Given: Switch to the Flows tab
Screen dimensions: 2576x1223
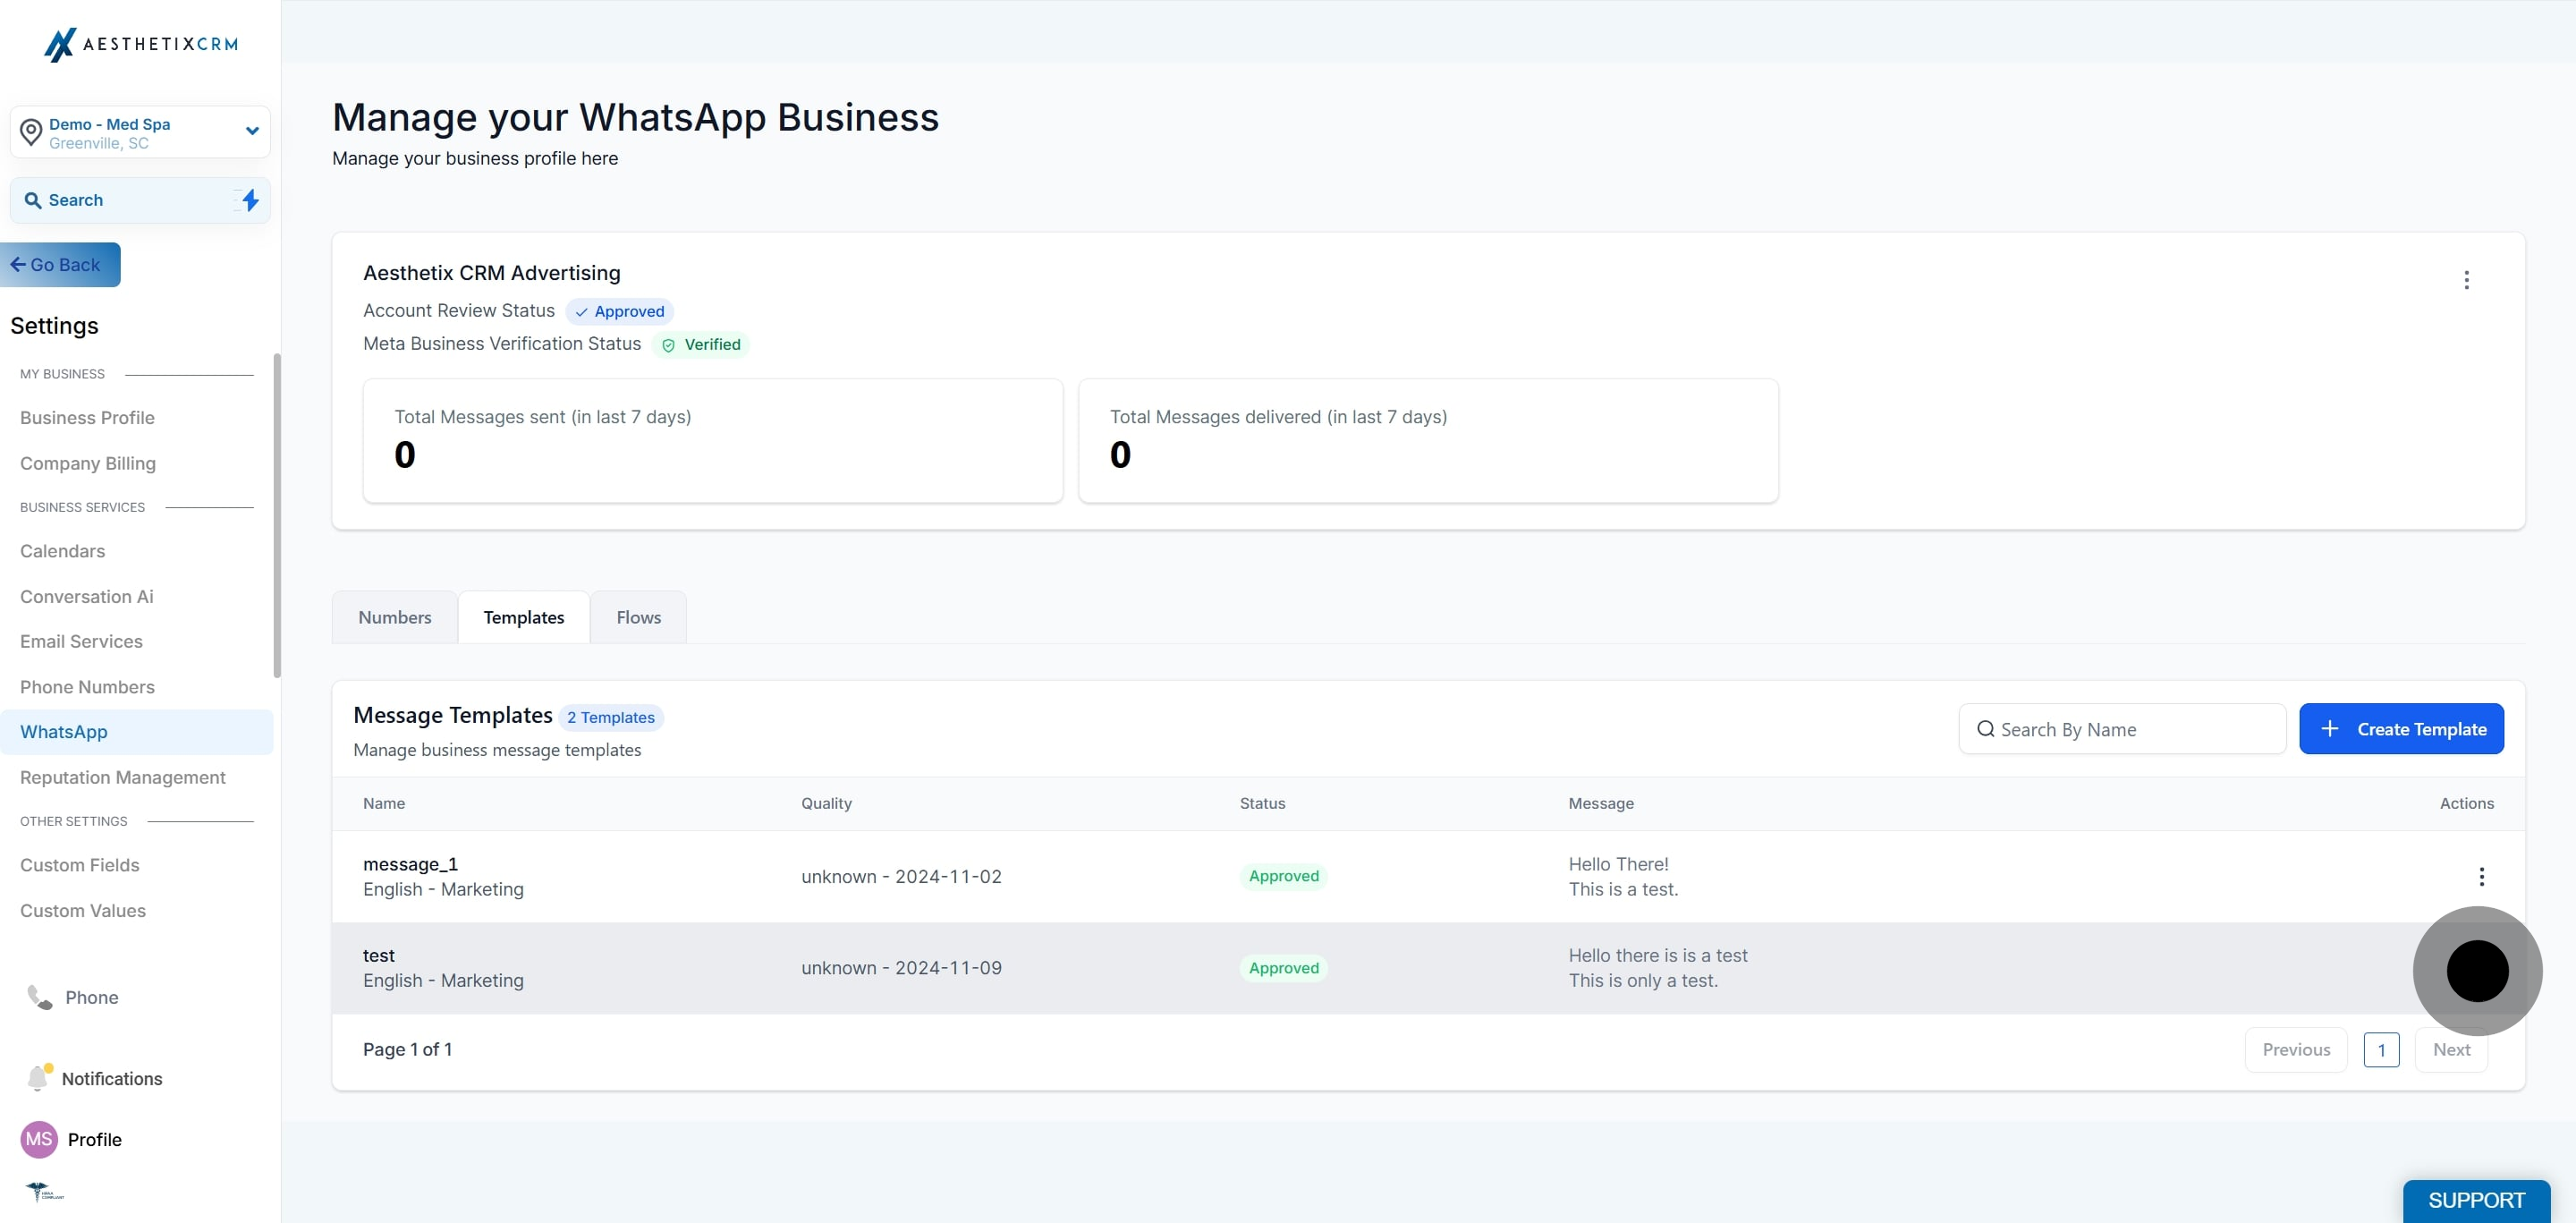Looking at the screenshot, I should point(638,617).
